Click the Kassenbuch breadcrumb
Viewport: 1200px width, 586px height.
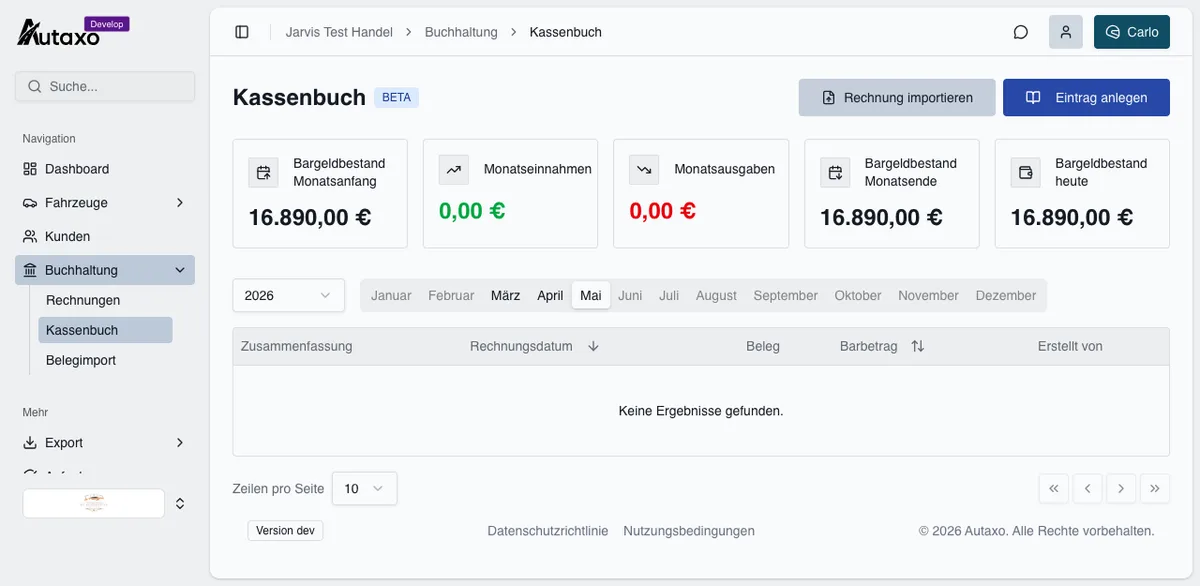[566, 32]
